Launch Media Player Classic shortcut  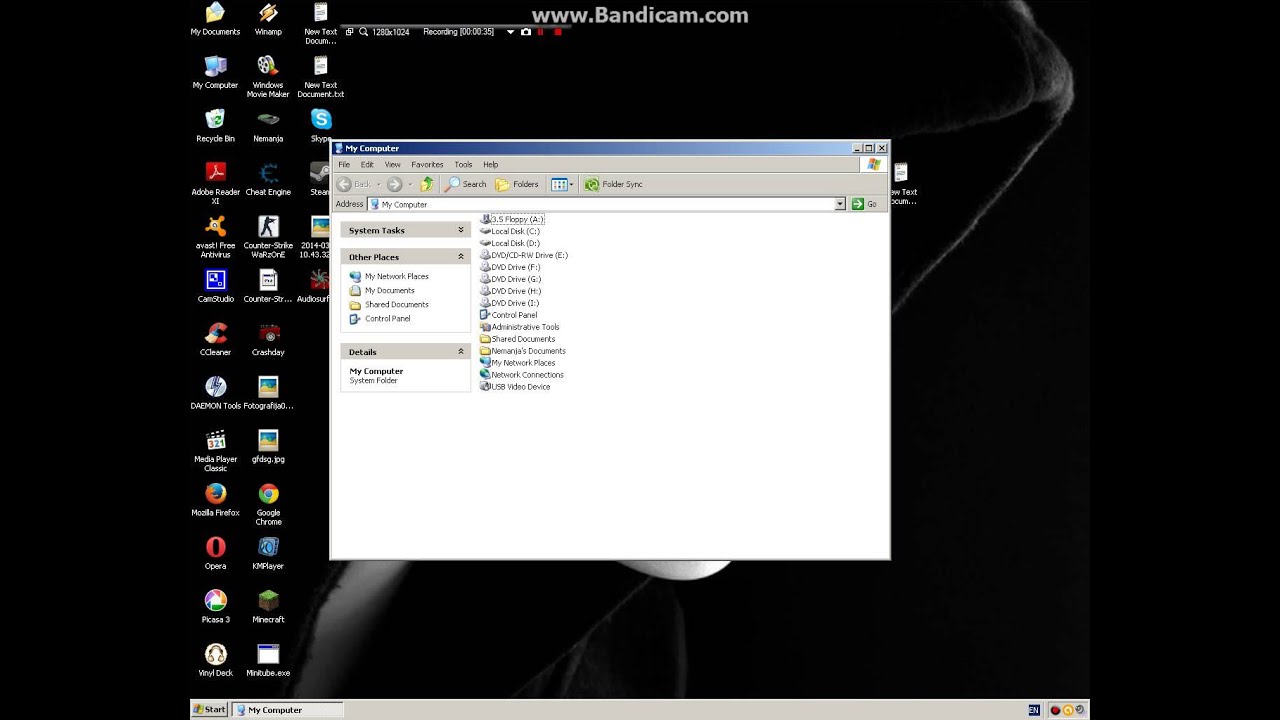[215, 451]
